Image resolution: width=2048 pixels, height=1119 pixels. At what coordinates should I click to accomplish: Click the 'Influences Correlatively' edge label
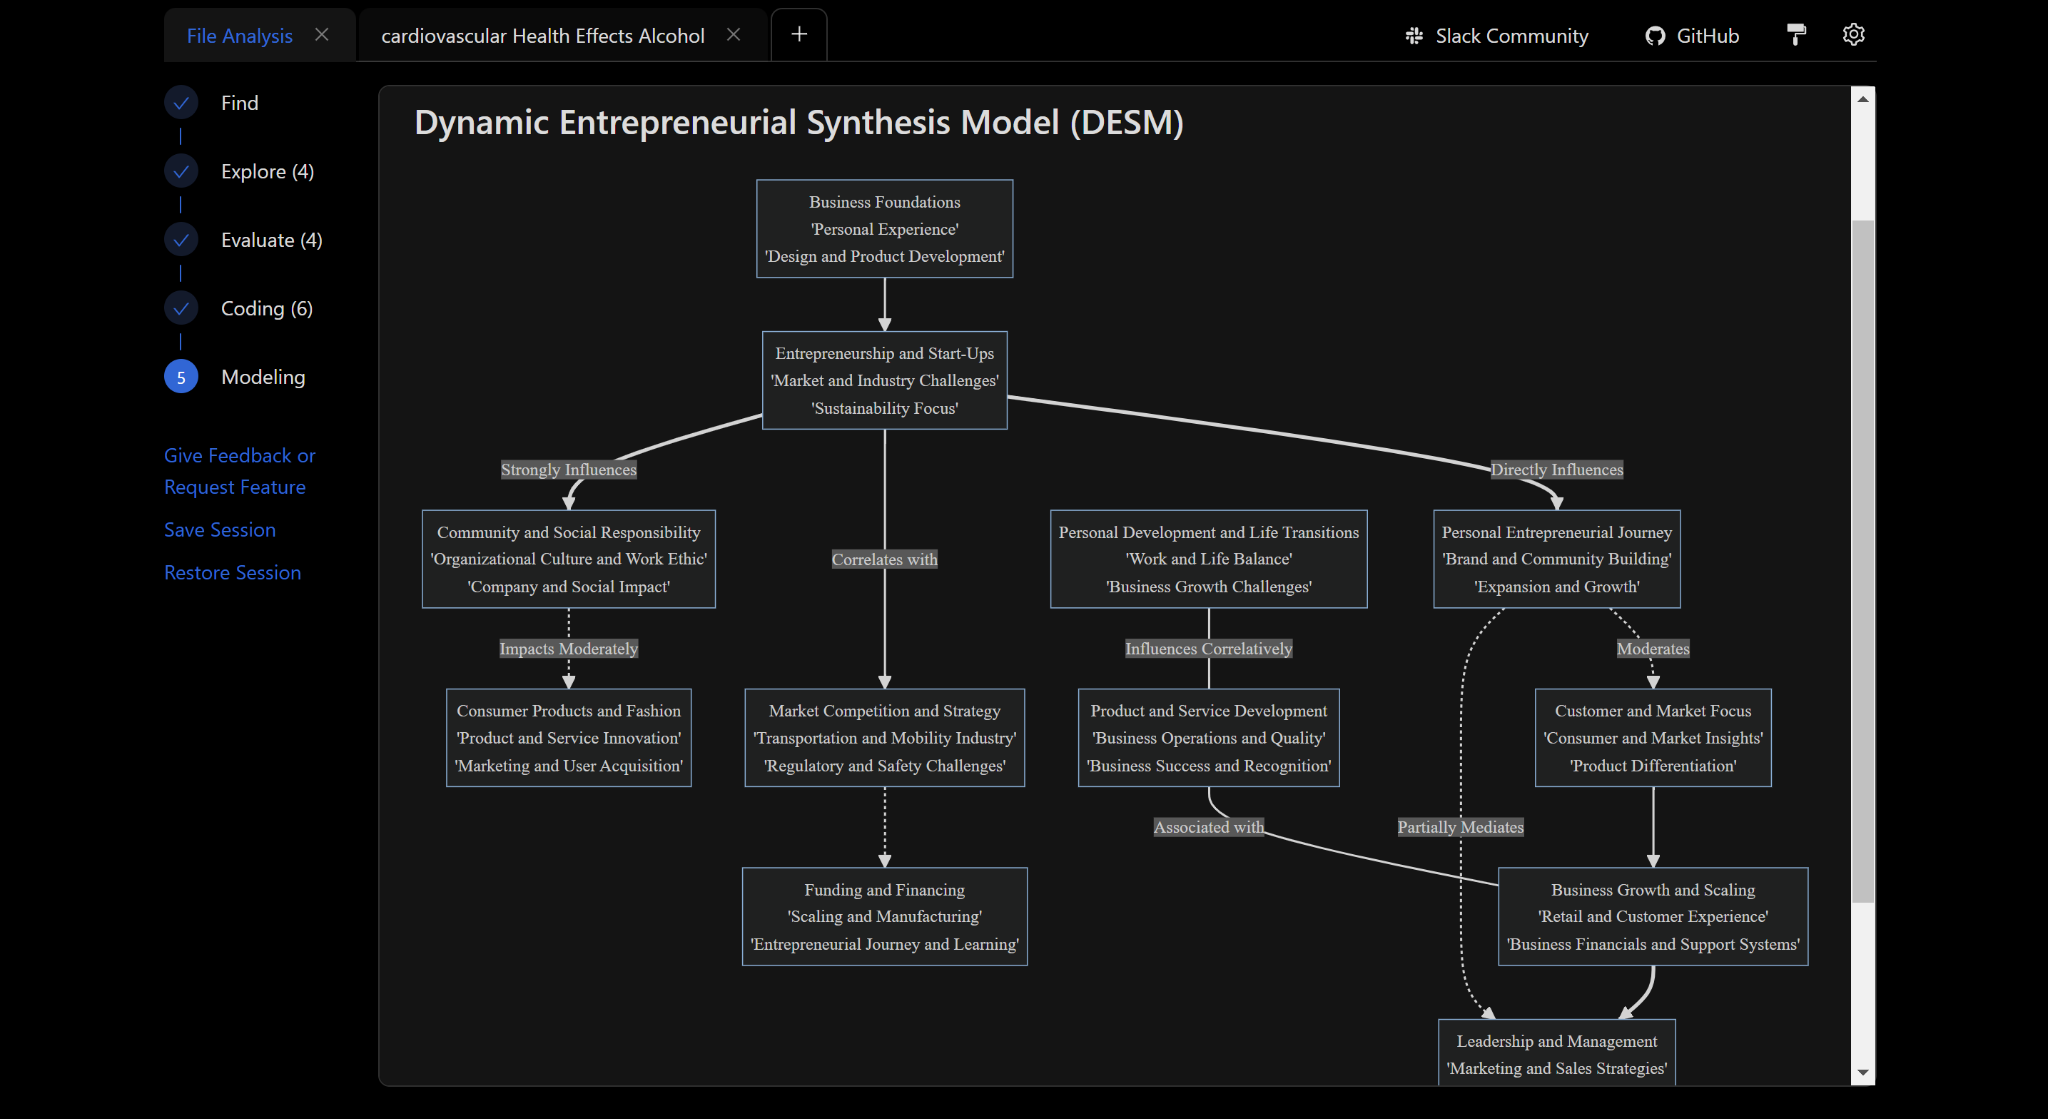1208,649
